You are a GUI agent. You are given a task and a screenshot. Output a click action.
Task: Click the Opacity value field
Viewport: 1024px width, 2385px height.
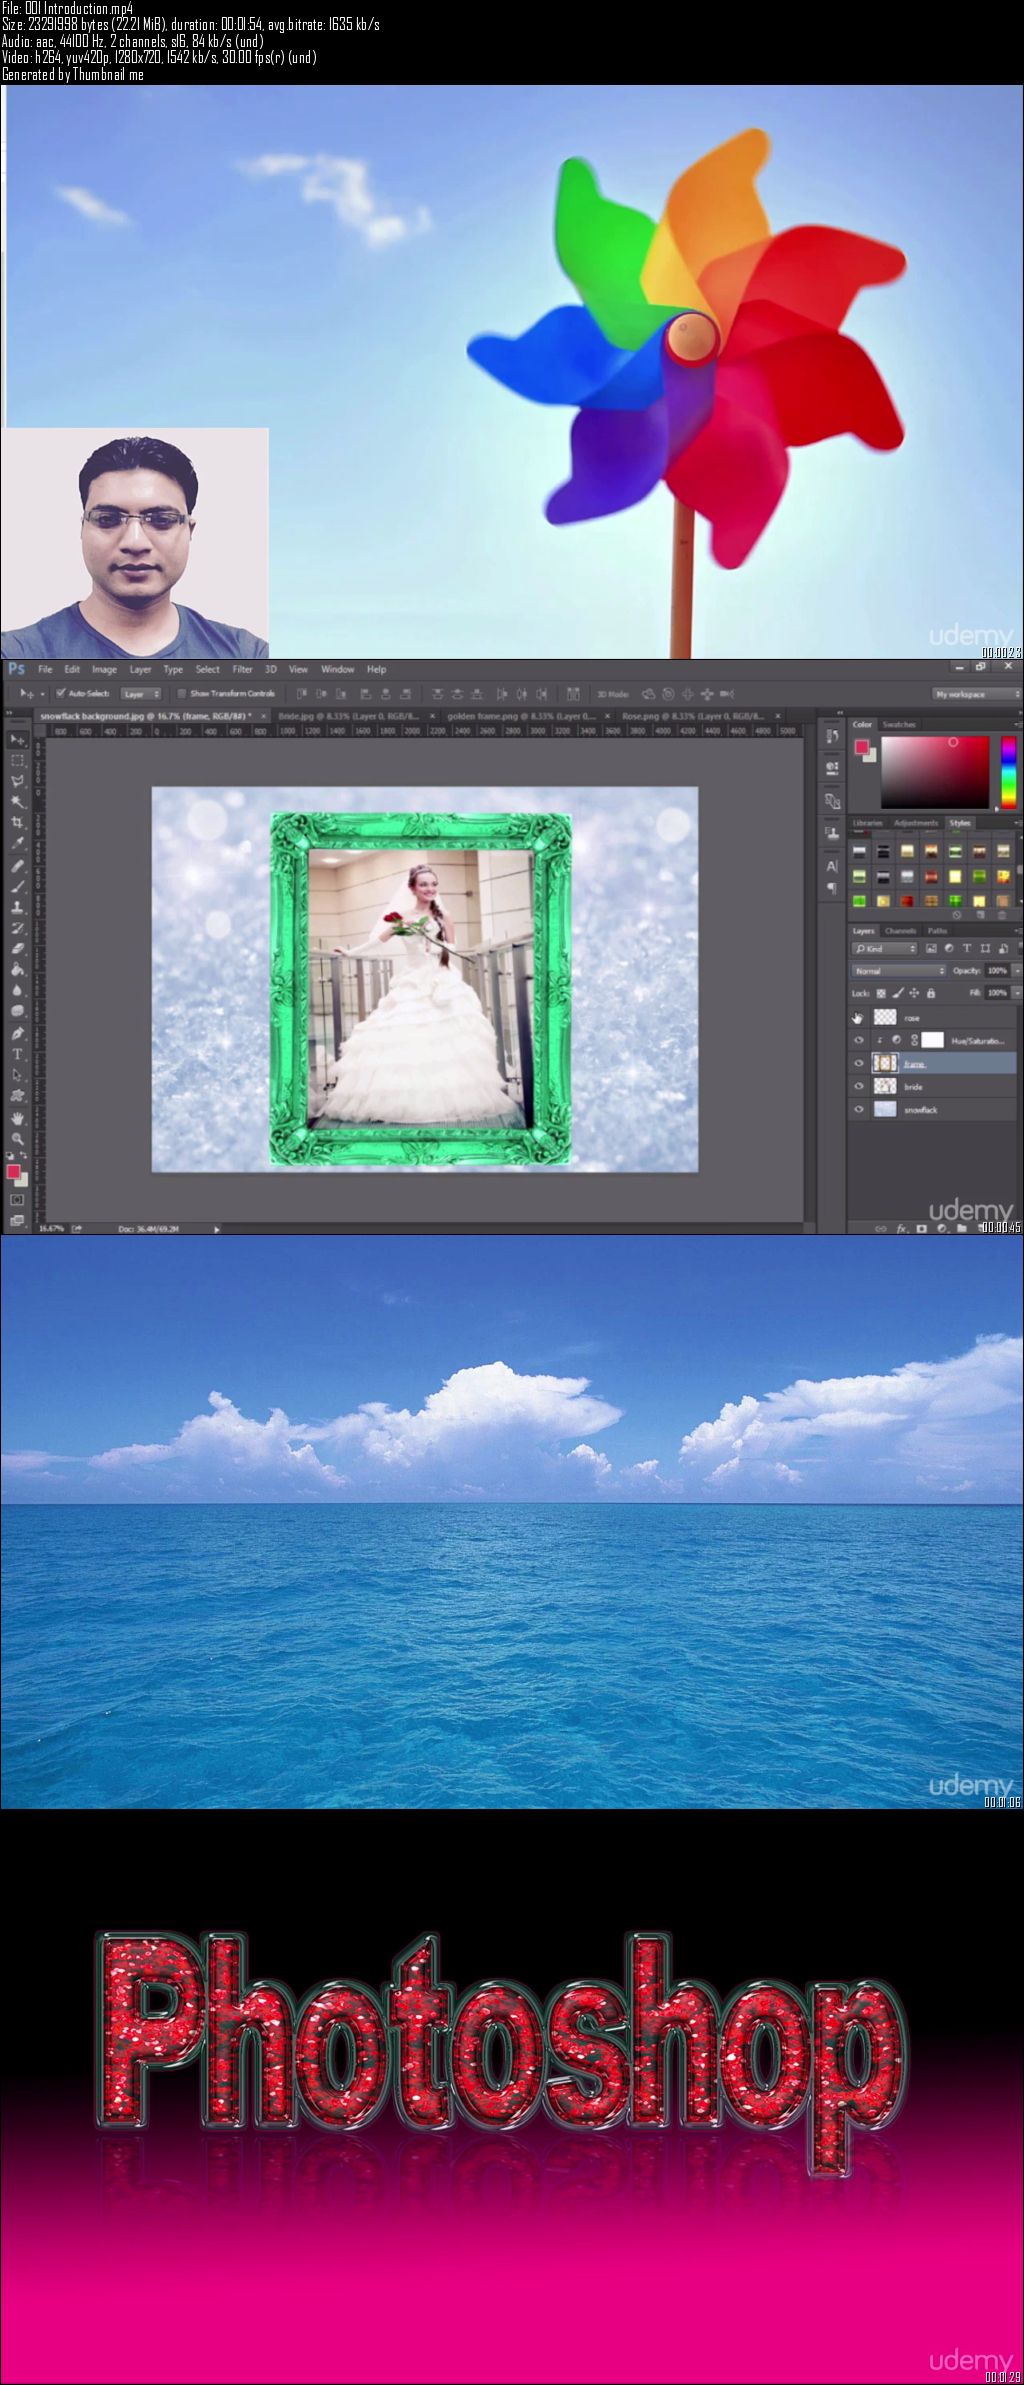997,970
